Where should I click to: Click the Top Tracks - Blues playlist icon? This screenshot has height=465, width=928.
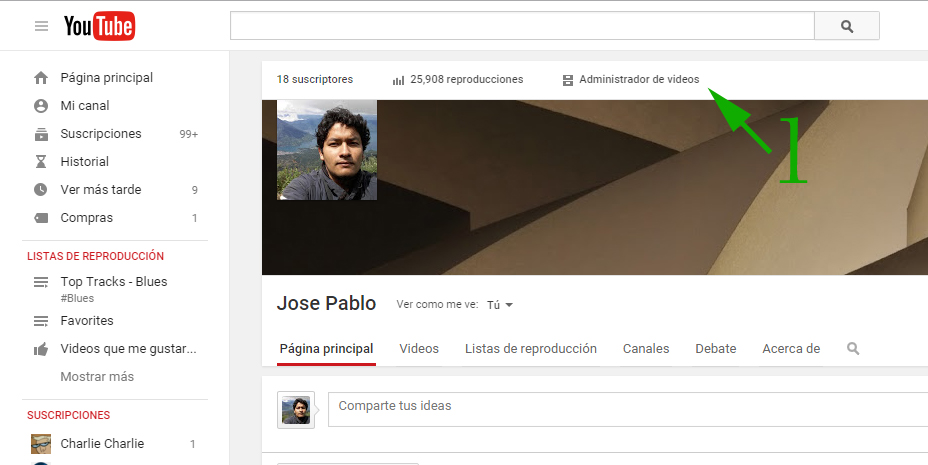click(41, 282)
